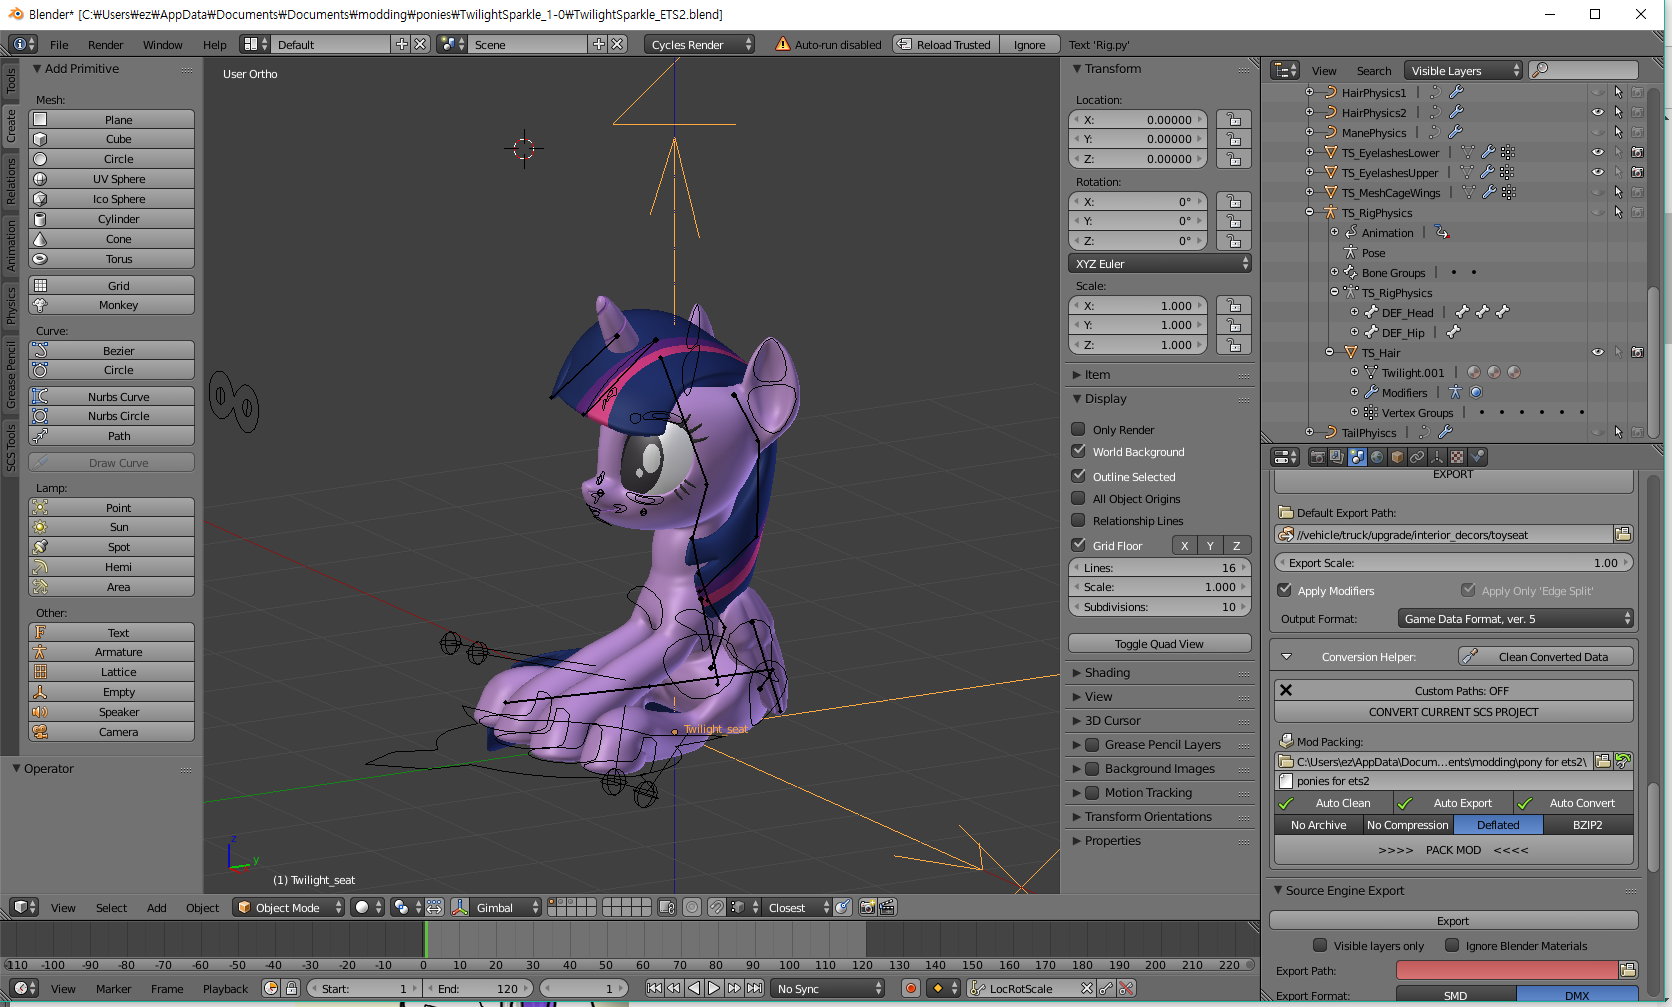
Task: Open the properties editor Render tab camera icon
Action: (1318, 457)
